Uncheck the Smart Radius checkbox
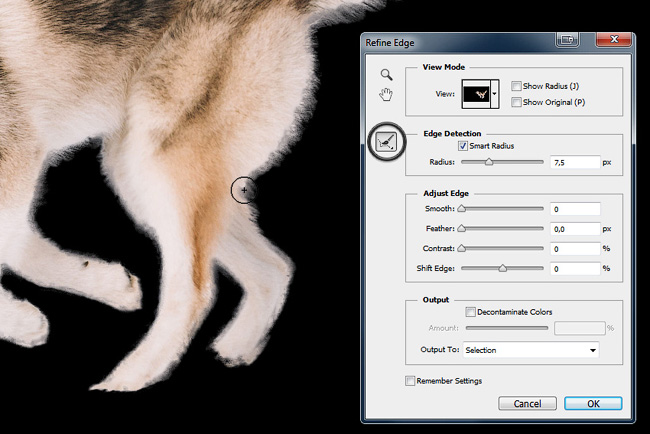 463,146
